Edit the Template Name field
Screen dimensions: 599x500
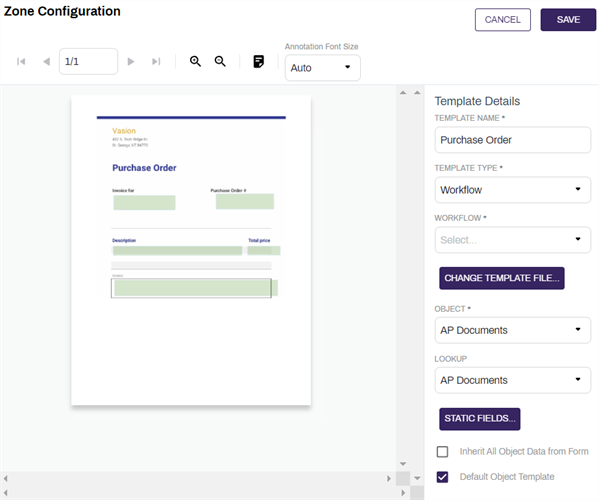pyautogui.click(x=512, y=140)
